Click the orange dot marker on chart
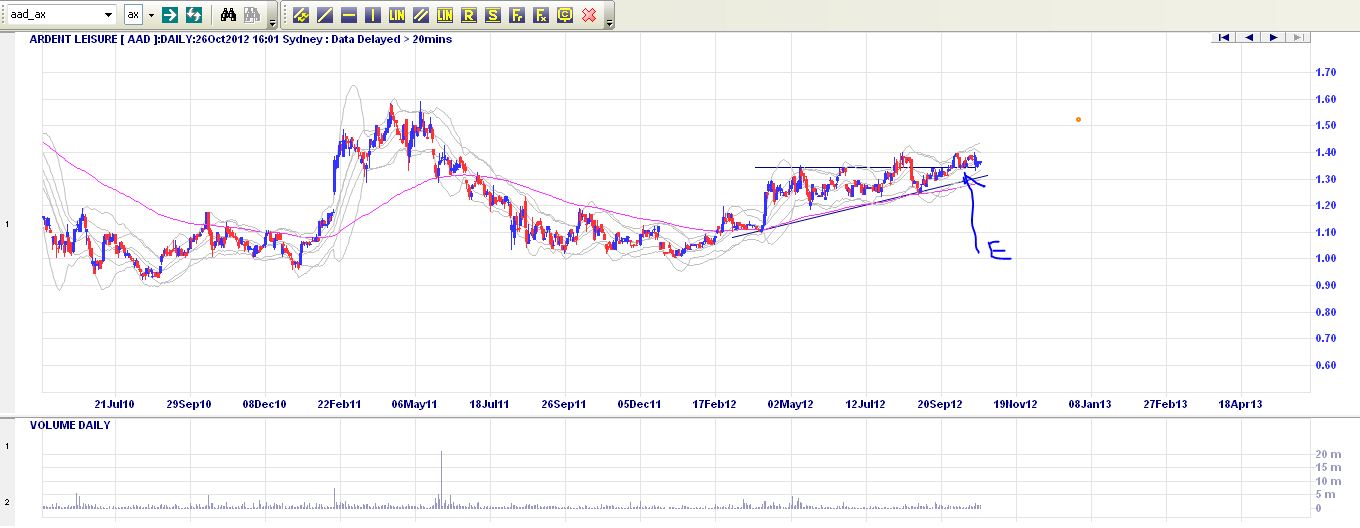This screenshot has width=1360, height=528. click(x=1078, y=120)
